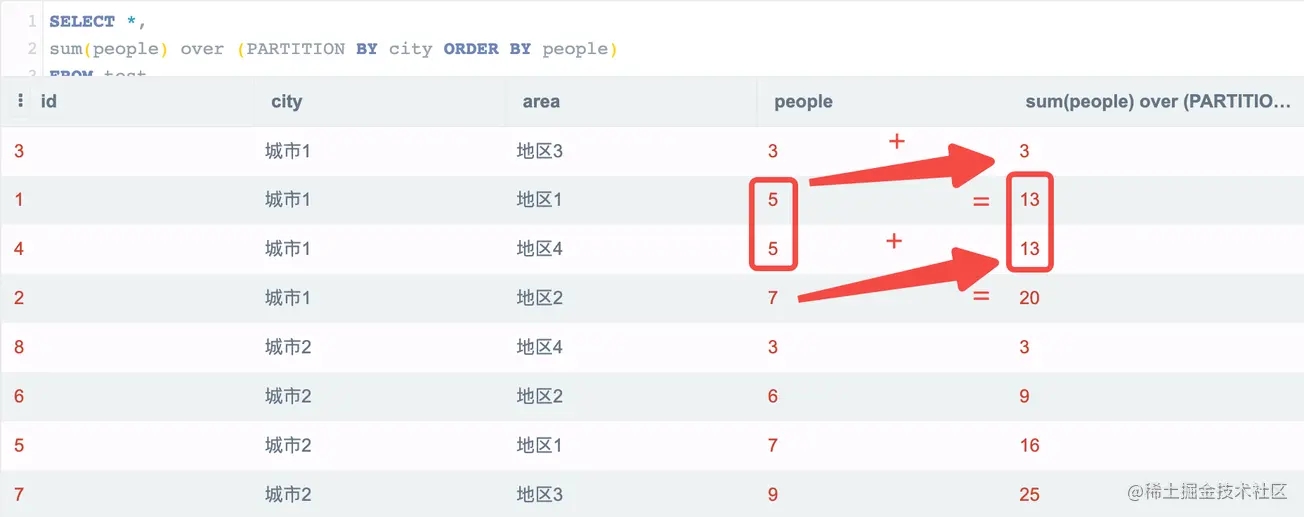
Task: Click line number 2 in the SQL editor
Action: click(x=32, y=48)
